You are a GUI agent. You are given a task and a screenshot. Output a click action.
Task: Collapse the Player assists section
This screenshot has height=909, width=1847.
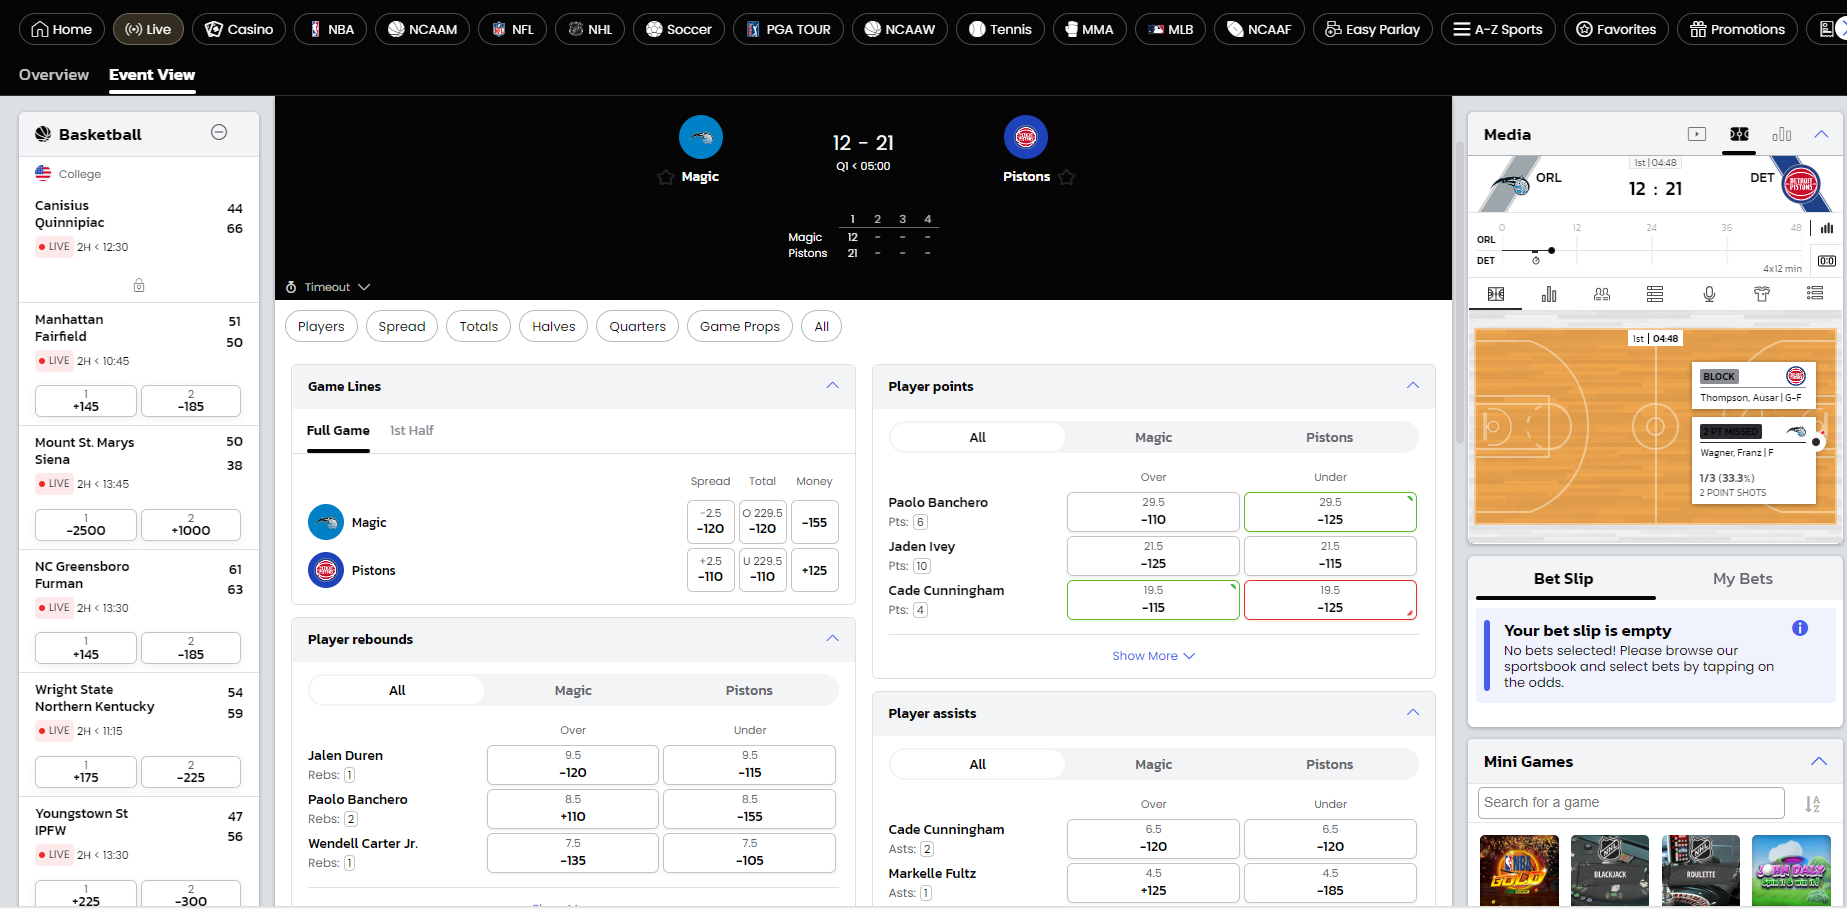pos(1413,713)
